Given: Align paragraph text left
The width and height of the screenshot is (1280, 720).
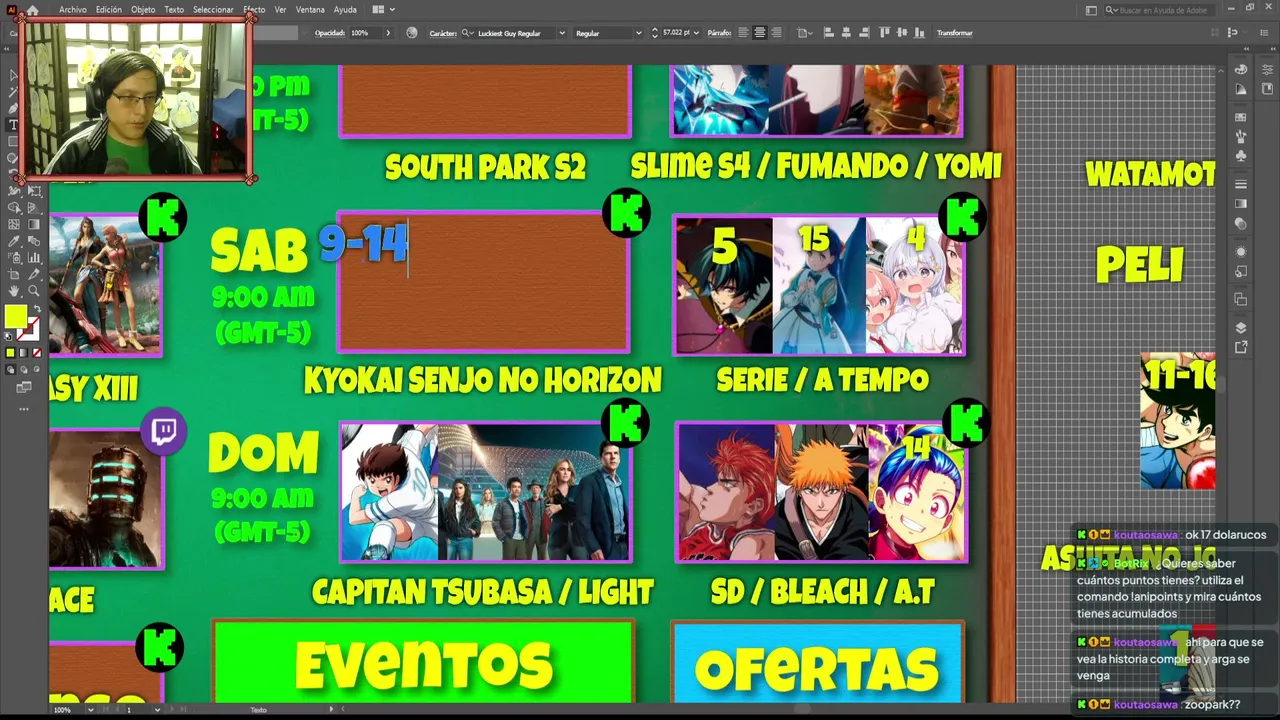Looking at the screenshot, I should point(743,33).
